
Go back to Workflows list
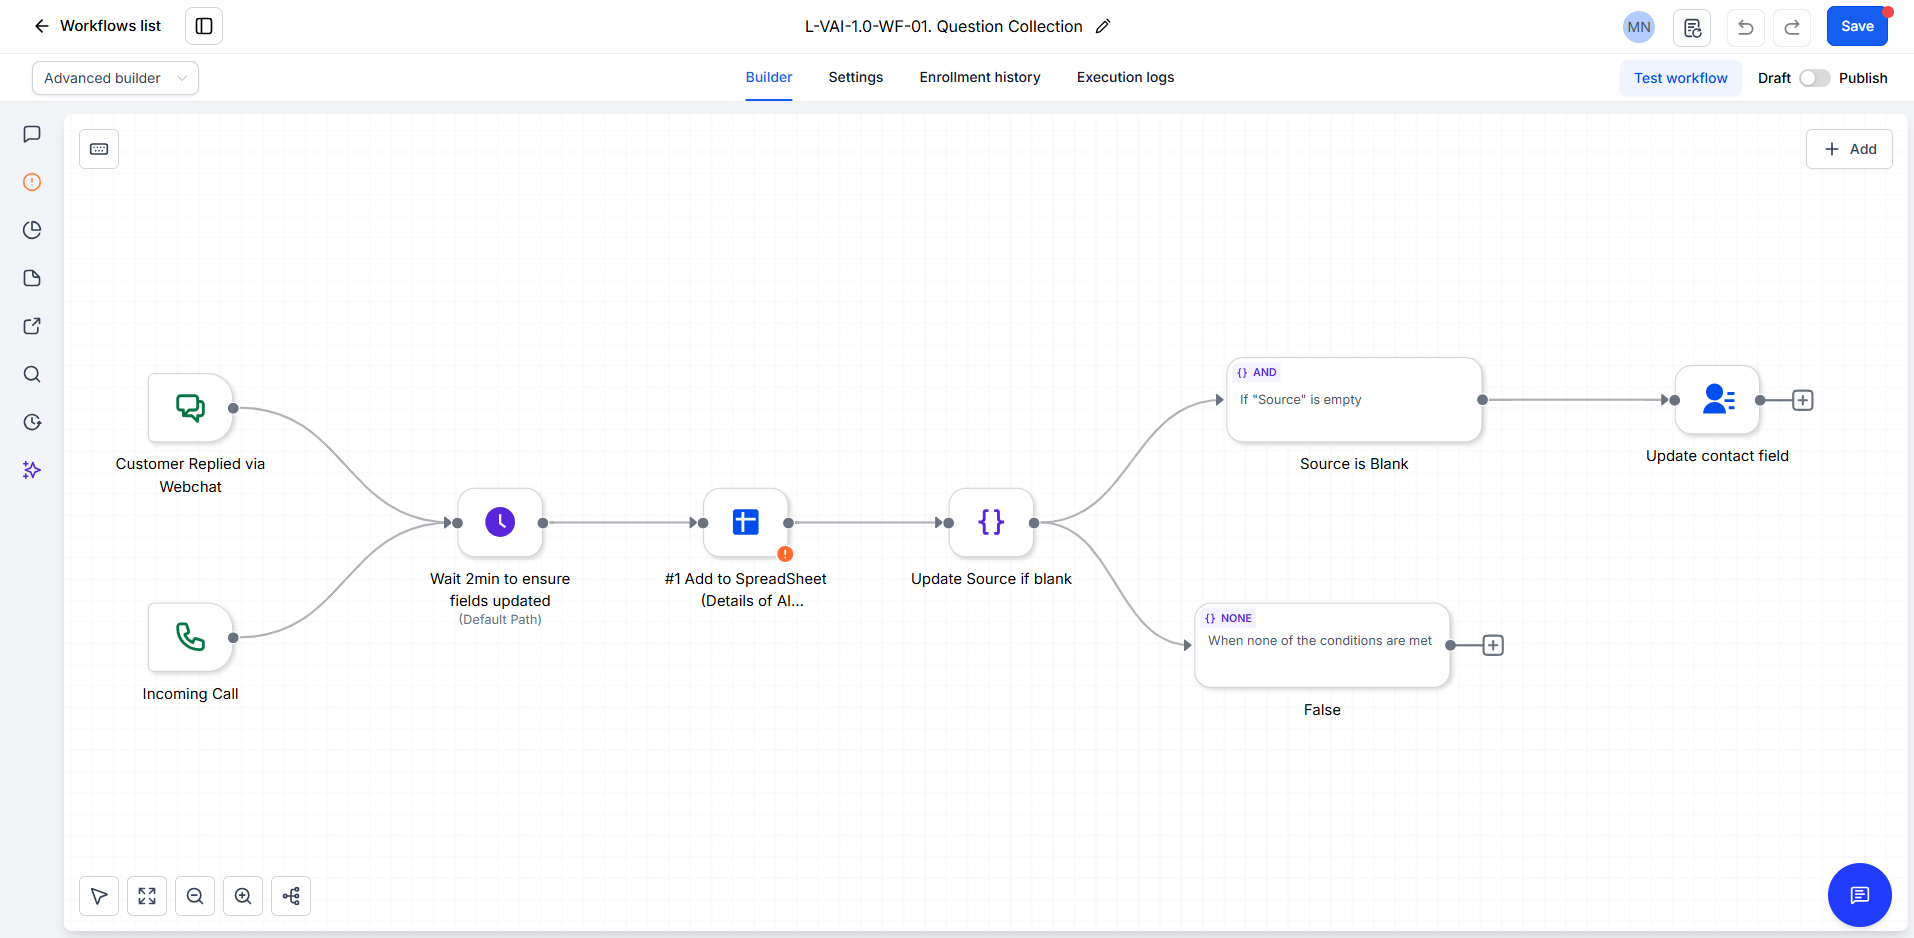coord(97,26)
